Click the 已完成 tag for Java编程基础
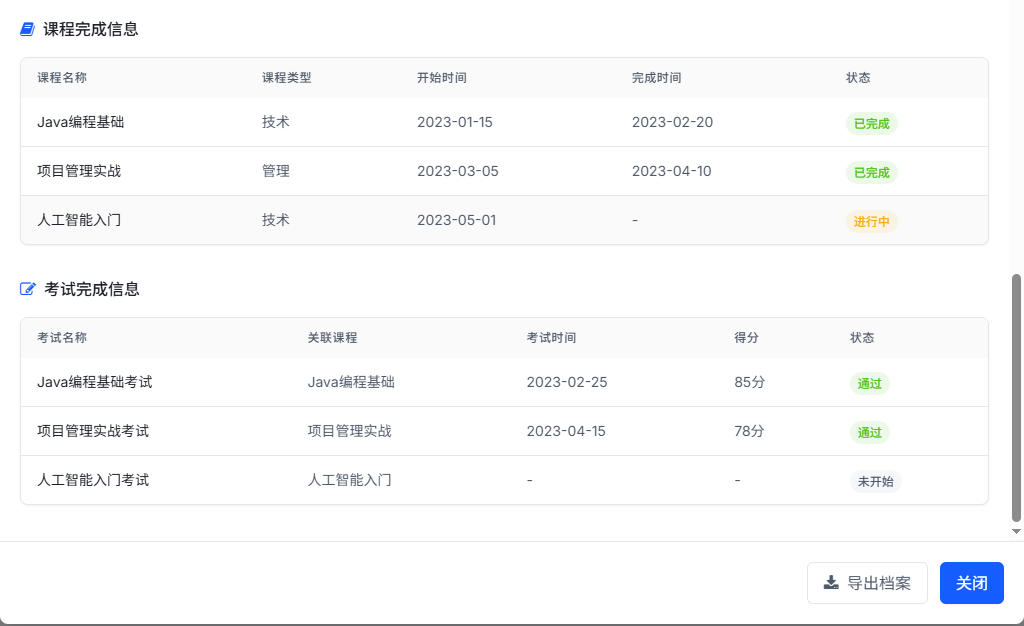Screen dimensions: 1024x626 [871, 123]
